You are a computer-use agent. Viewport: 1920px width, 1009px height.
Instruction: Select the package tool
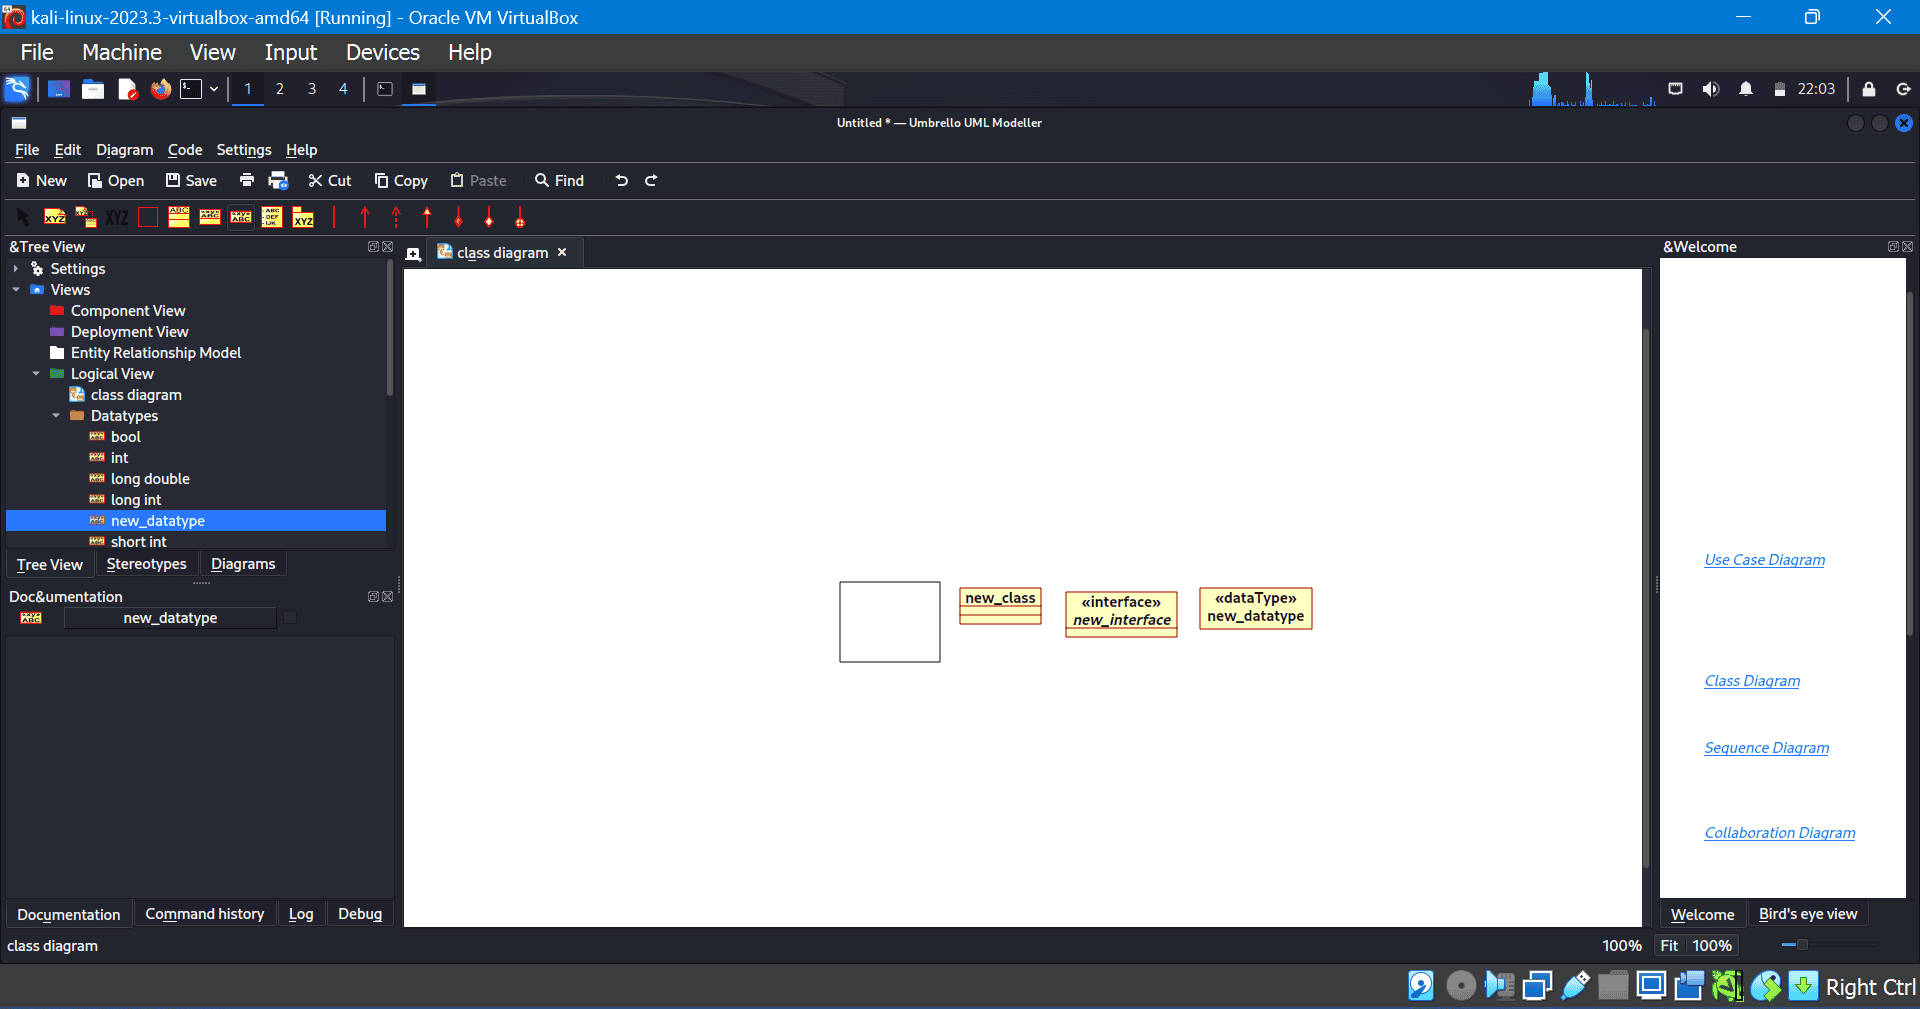coord(303,217)
